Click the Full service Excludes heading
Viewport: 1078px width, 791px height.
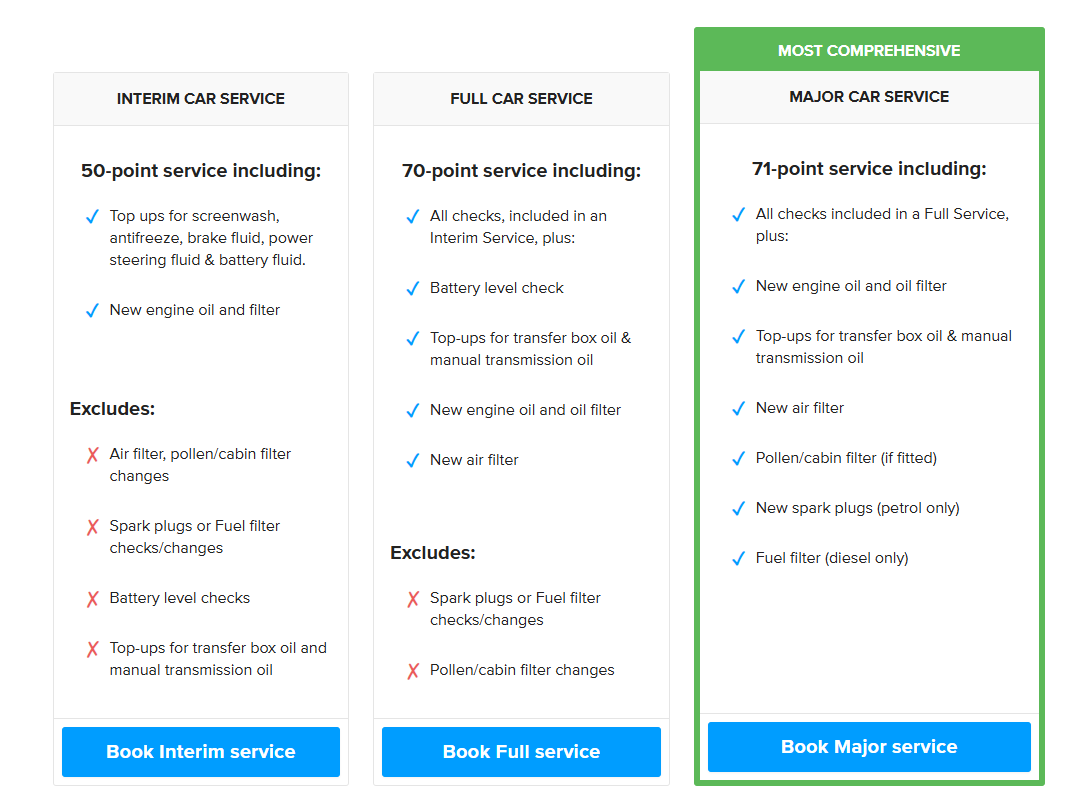point(433,553)
